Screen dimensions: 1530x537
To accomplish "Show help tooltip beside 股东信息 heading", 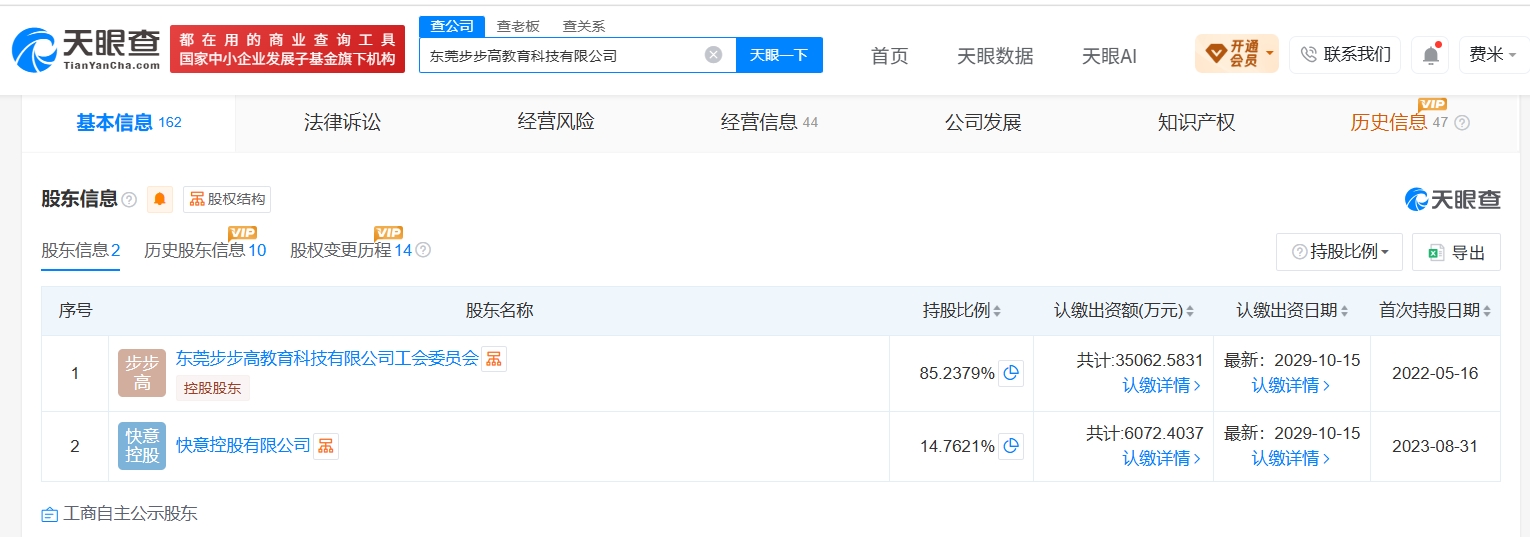I will [129, 200].
